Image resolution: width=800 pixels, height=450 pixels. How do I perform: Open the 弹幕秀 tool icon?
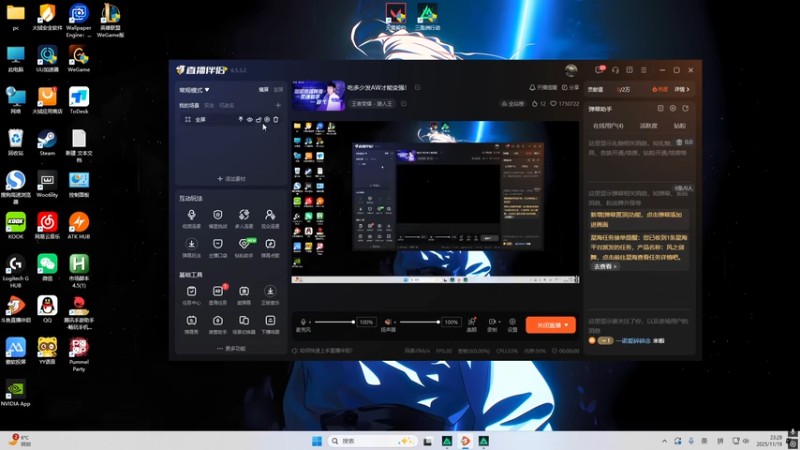pos(191,320)
